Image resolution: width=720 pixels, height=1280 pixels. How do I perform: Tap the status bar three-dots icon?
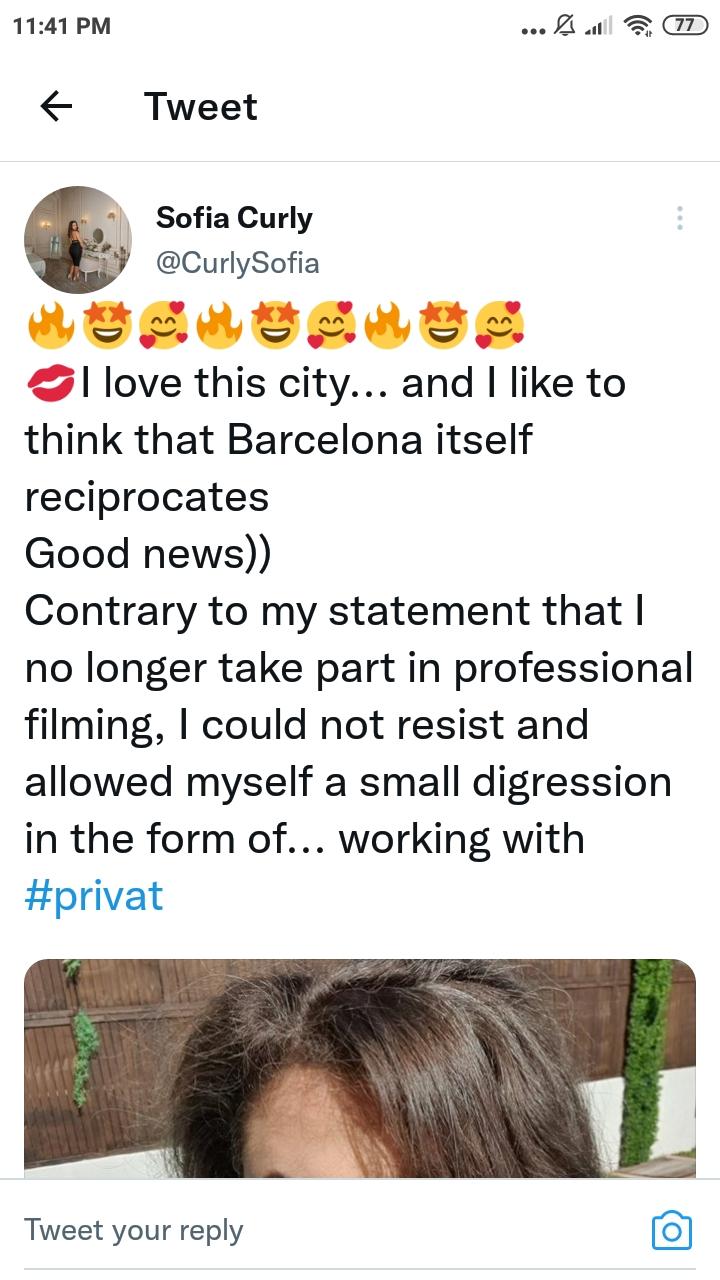pyautogui.click(x=532, y=30)
